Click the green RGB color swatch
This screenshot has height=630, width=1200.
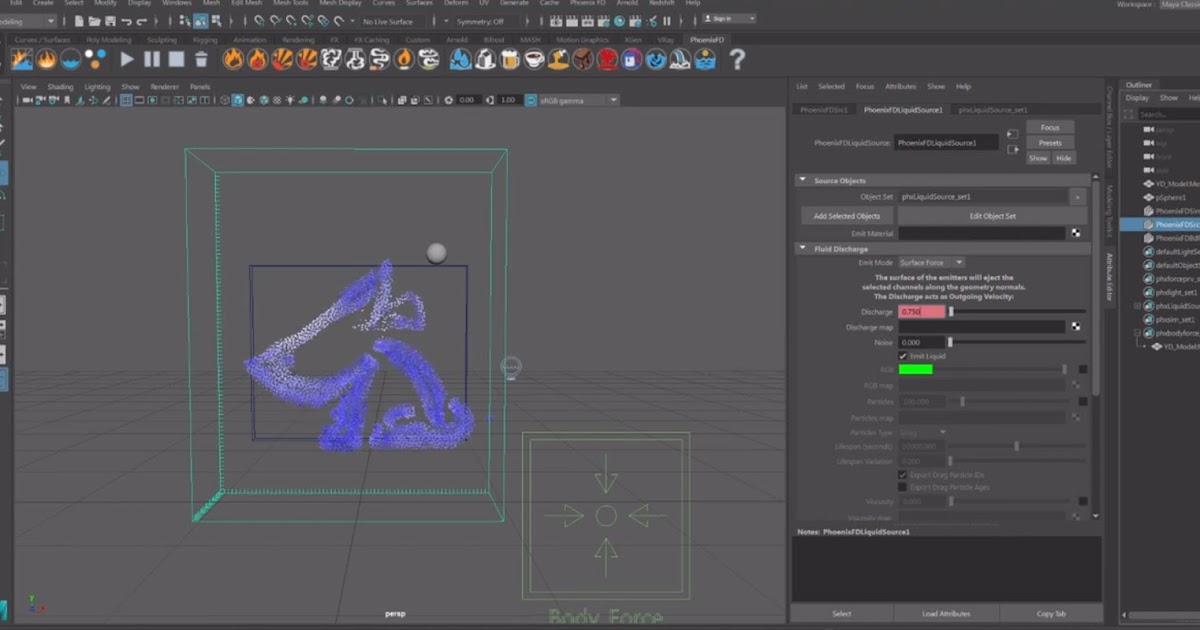[x=915, y=369]
